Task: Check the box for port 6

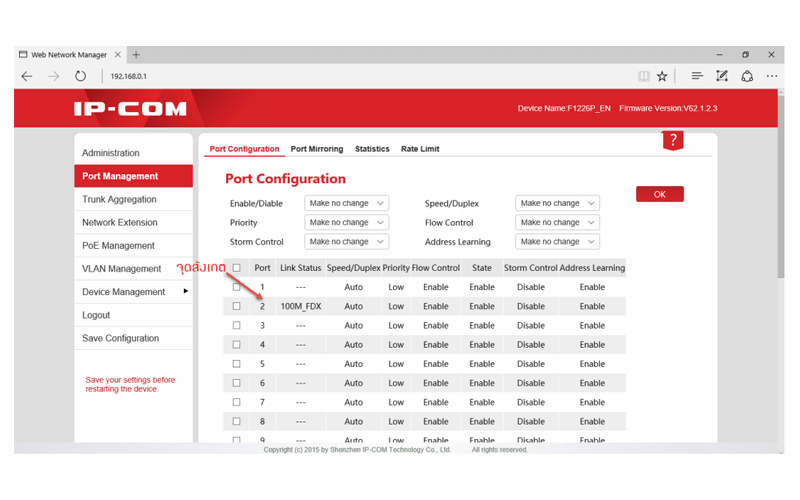Action: click(236, 383)
